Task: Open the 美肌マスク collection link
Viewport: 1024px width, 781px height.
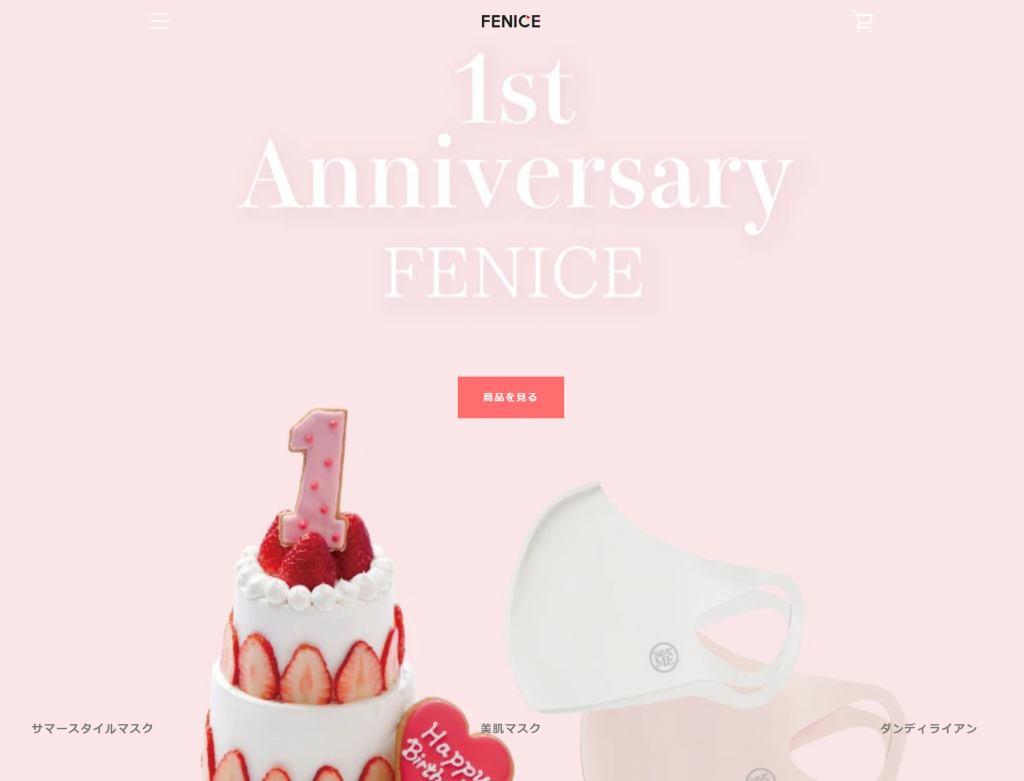Action: [x=511, y=728]
